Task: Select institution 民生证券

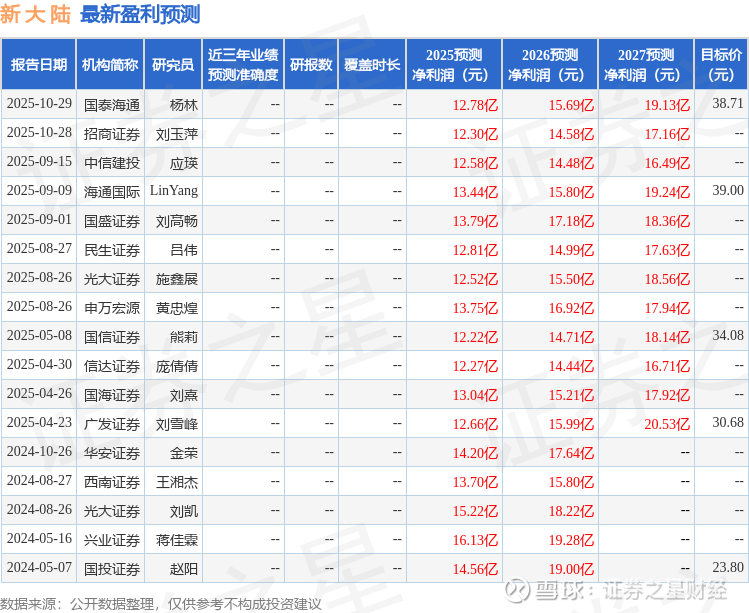Action: tap(112, 250)
